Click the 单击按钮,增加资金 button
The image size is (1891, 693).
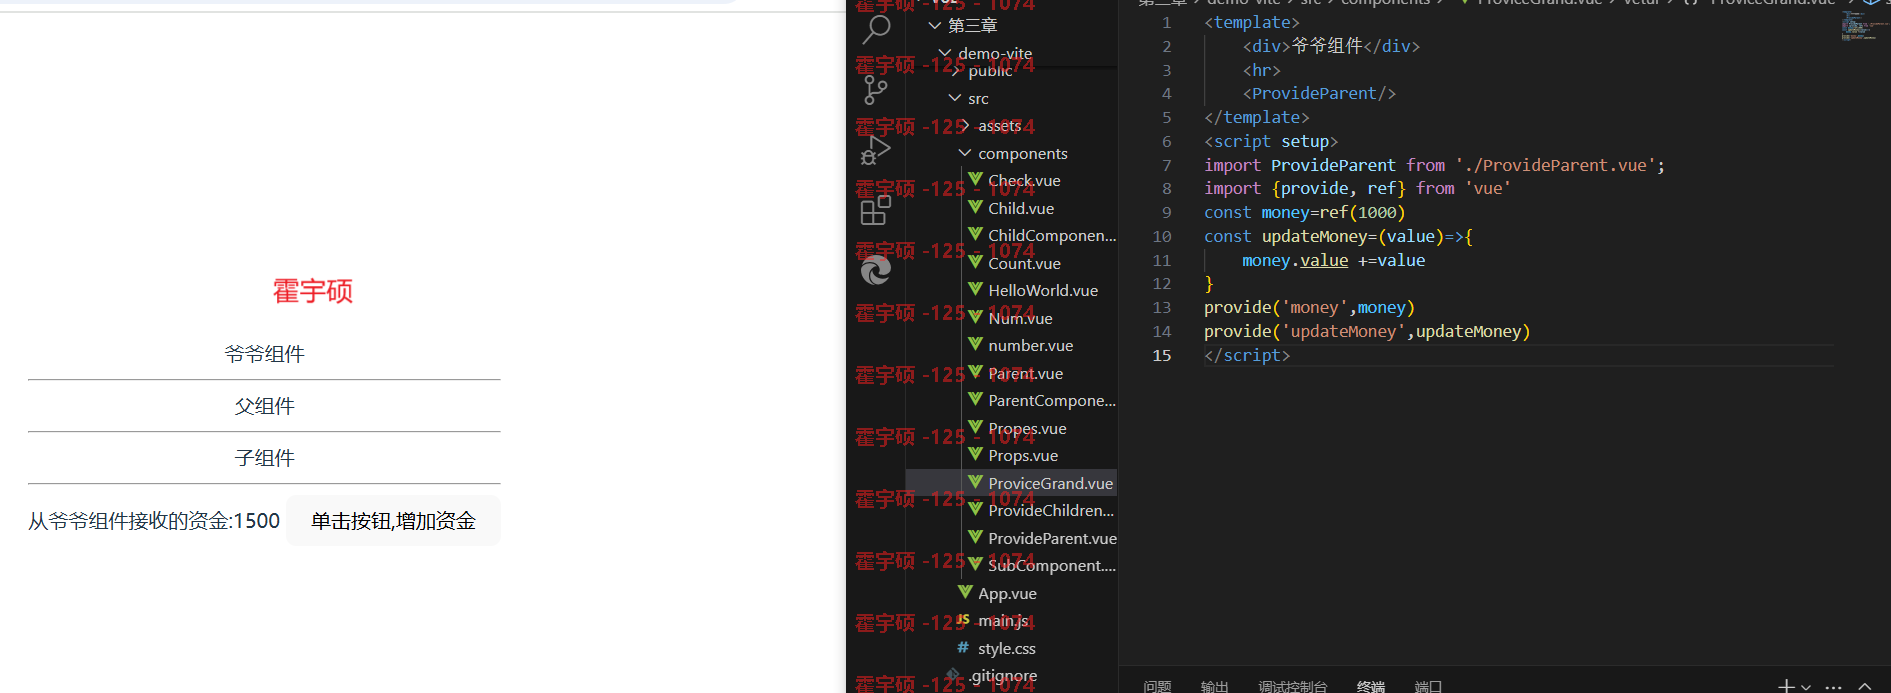click(x=393, y=521)
